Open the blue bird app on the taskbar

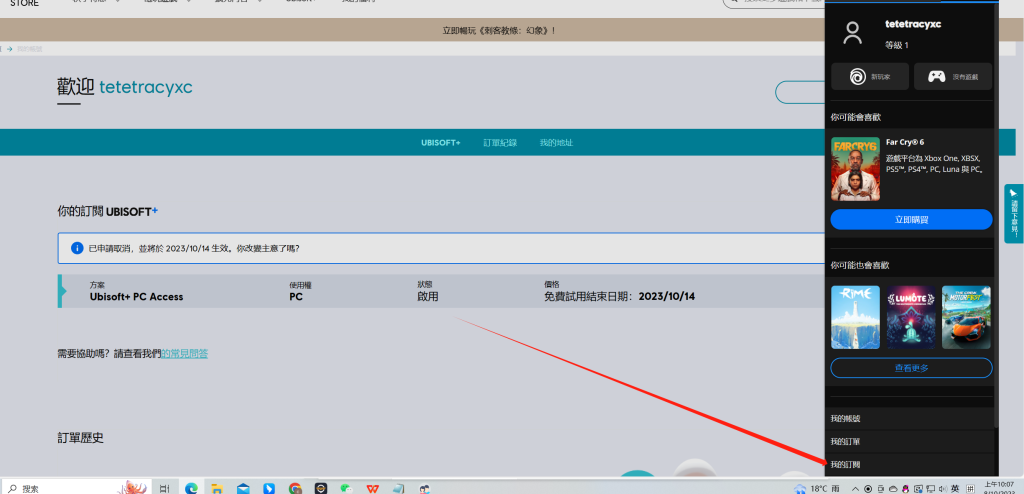point(269,488)
